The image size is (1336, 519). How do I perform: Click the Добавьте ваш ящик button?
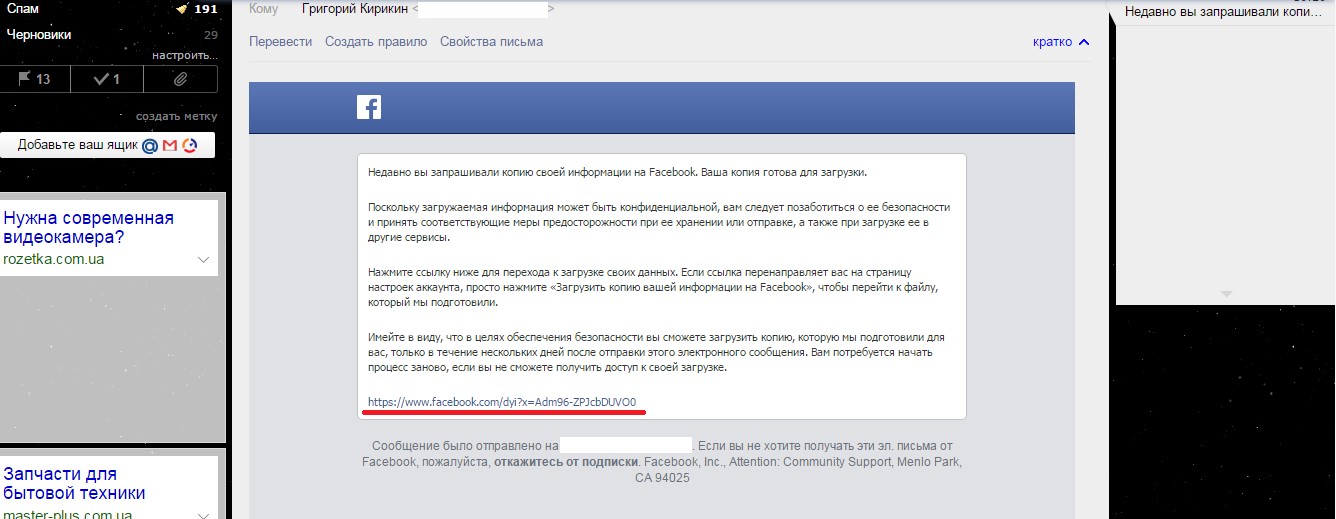point(107,145)
